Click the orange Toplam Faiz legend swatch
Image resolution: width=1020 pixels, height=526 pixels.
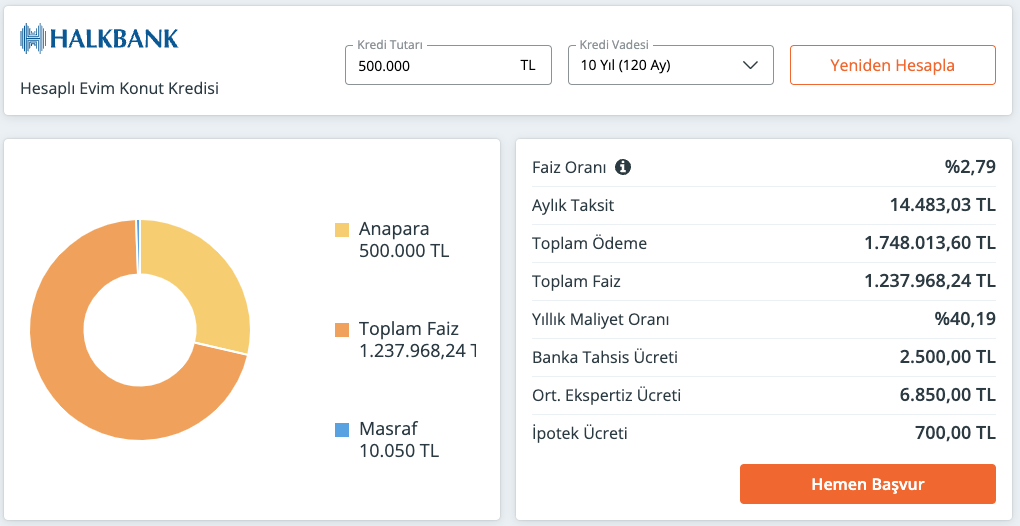click(342, 330)
